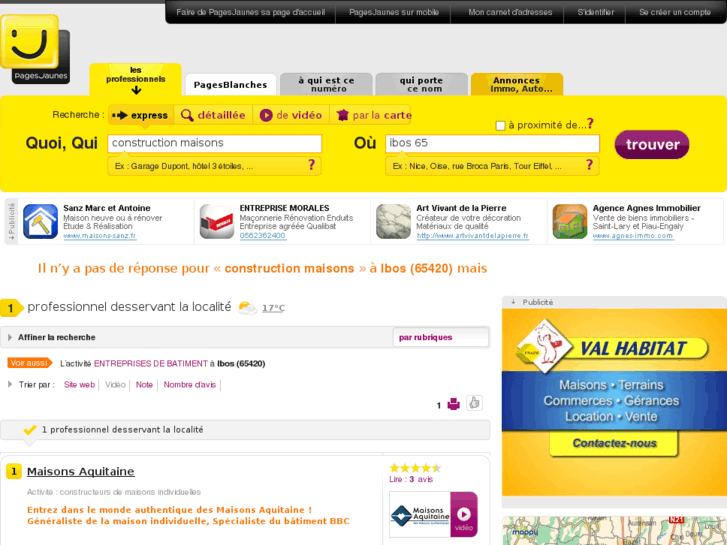Screen dimensions: 727x545
Task: Sort results by Nombre d'avis
Action: [x=190, y=385]
